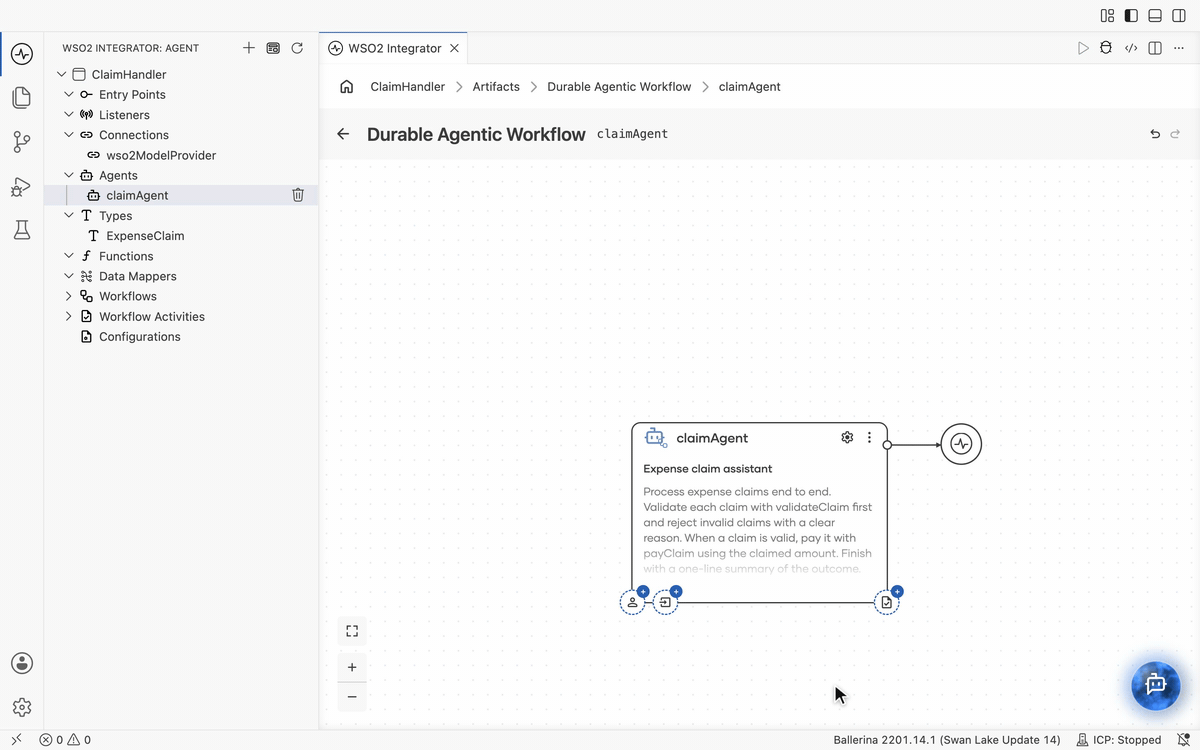Viewport: 1200px width, 750px height.
Task: Go to the home breadcrumb icon
Action: tap(347, 87)
